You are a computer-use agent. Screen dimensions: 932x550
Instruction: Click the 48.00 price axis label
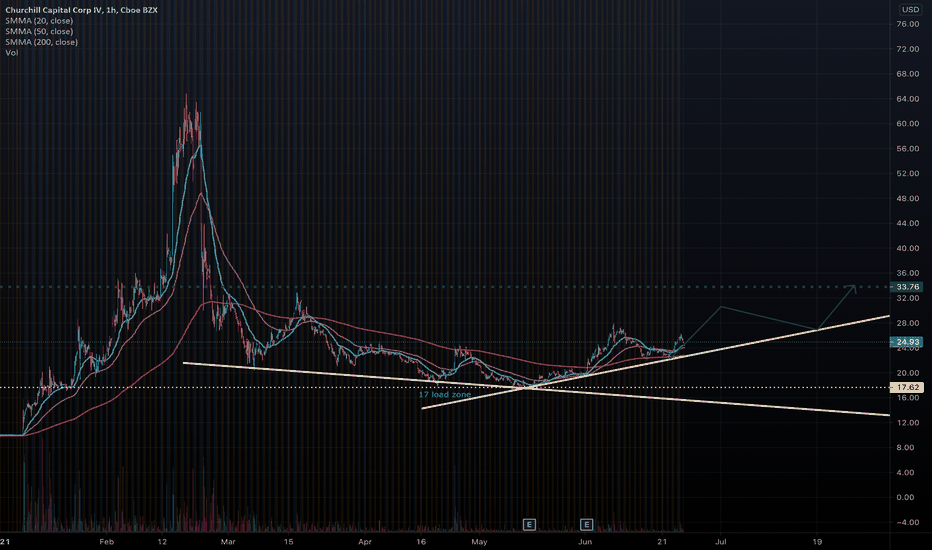click(x=908, y=199)
